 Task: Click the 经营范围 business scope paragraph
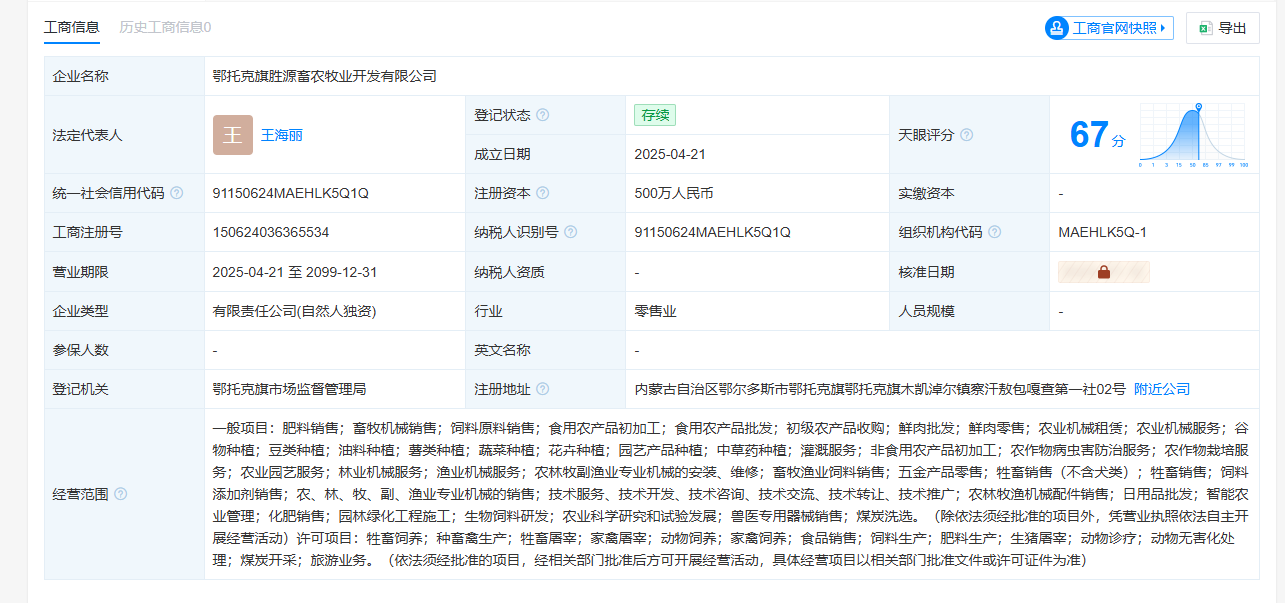pos(730,494)
